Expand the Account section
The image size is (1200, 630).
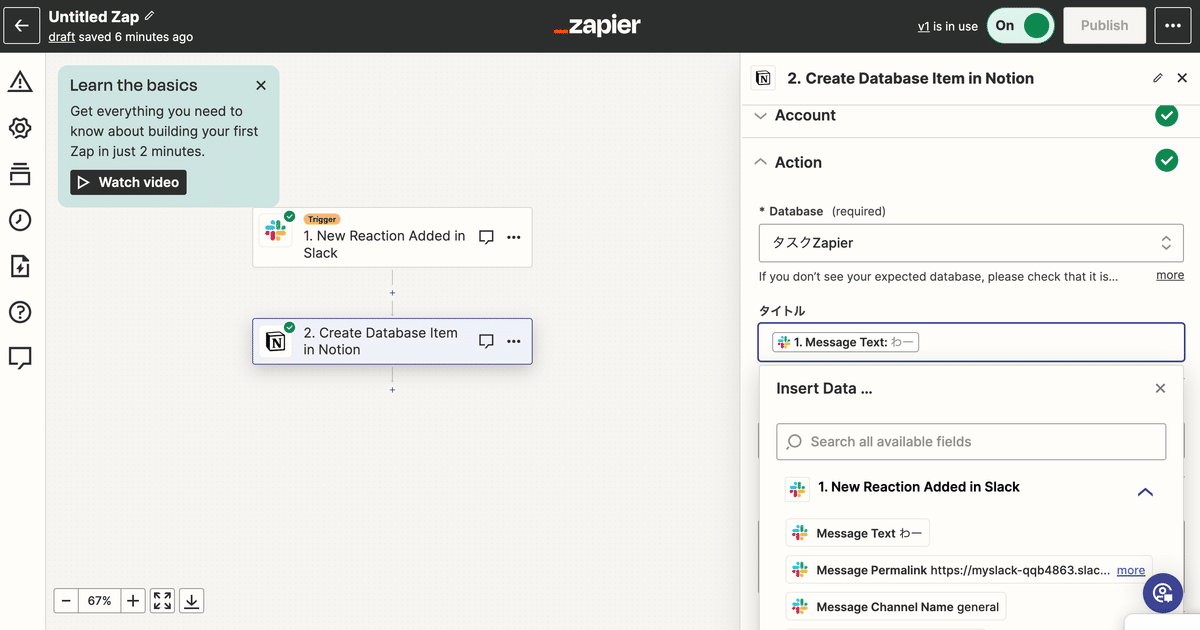[761, 115]
